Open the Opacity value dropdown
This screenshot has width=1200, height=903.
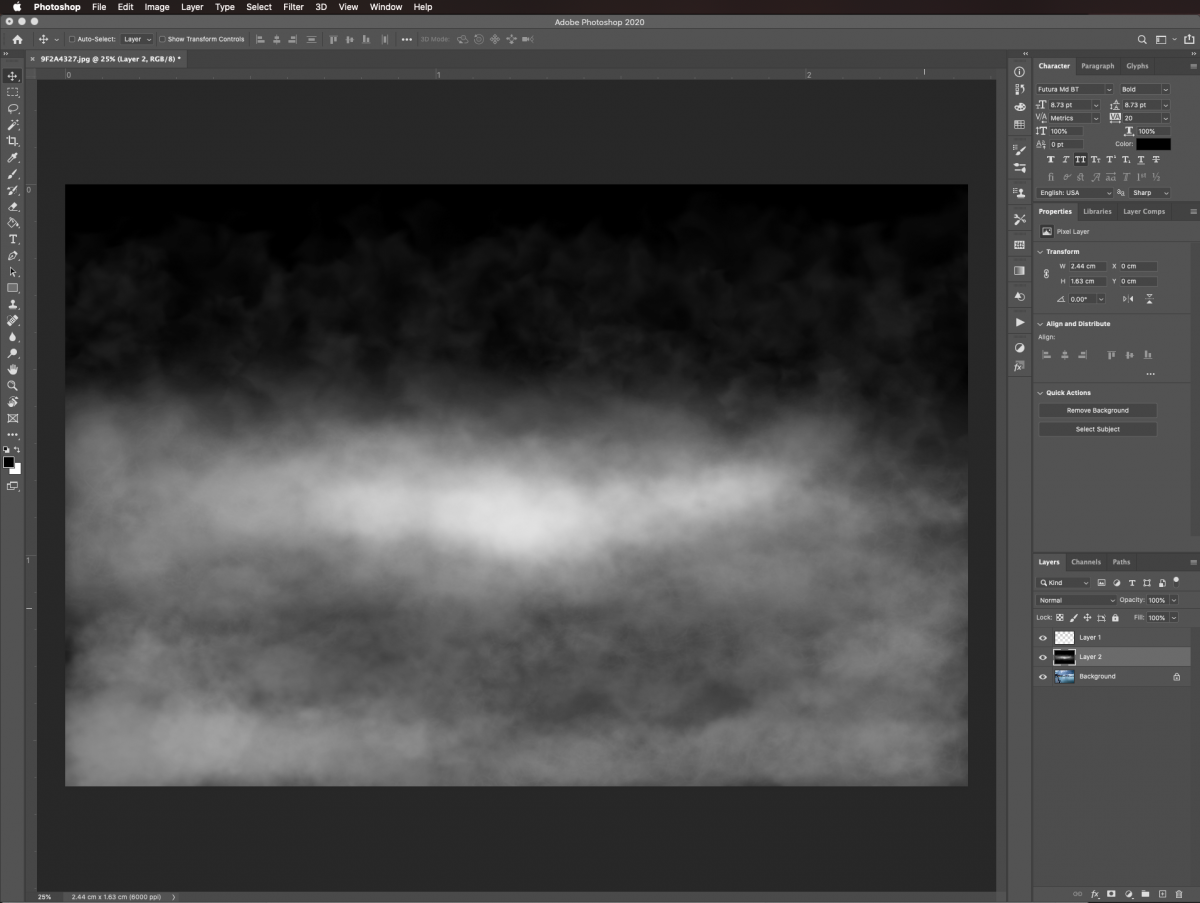tap(1174, 600)
